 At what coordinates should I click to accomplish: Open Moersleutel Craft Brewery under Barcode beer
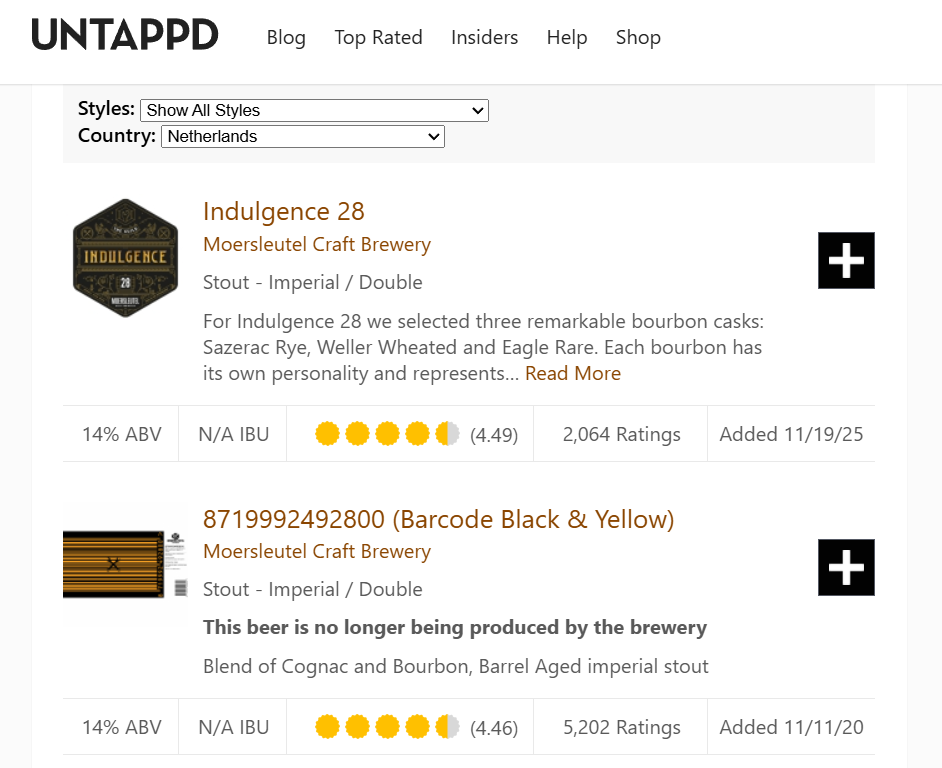coord(317,552)
